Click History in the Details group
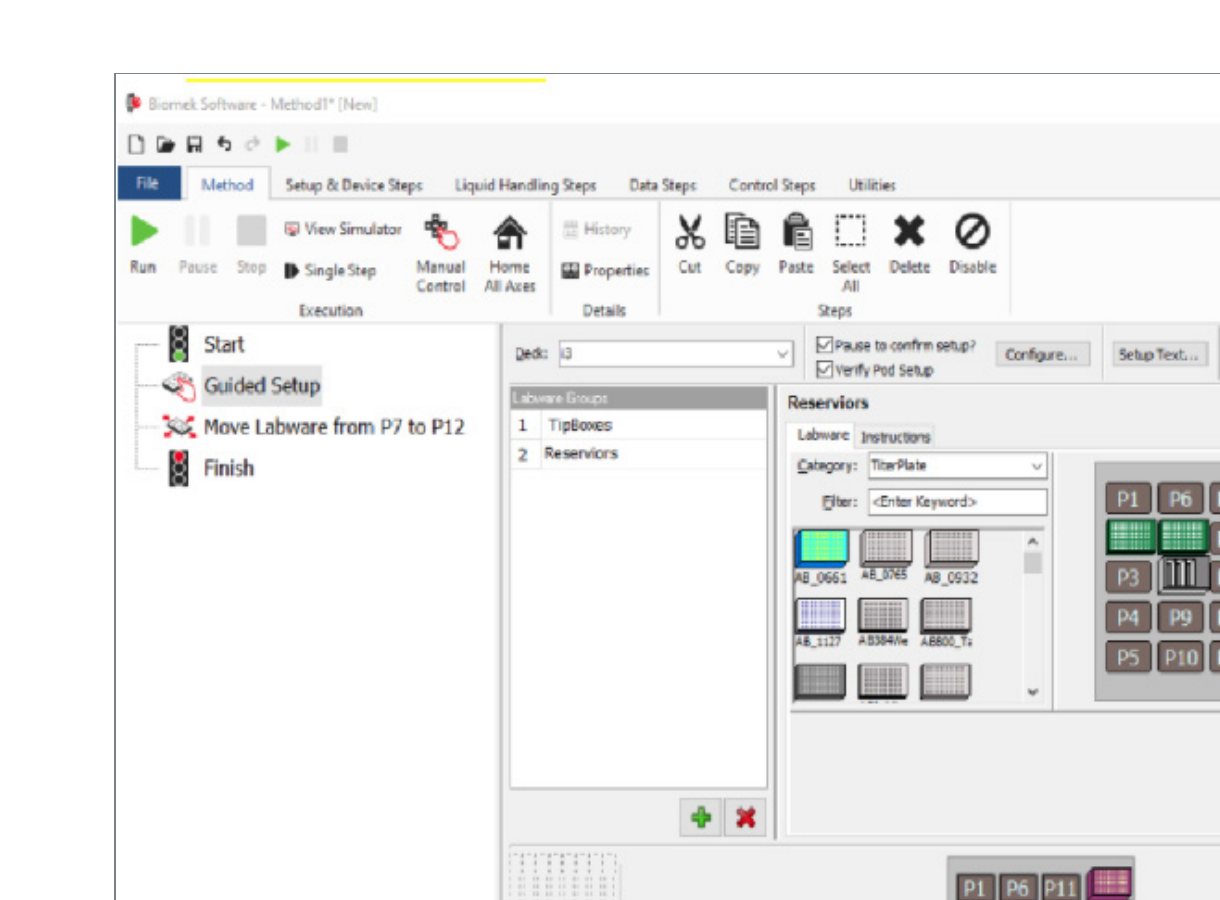The height and width of the screenshot is (900, 1220). [597, 229]
